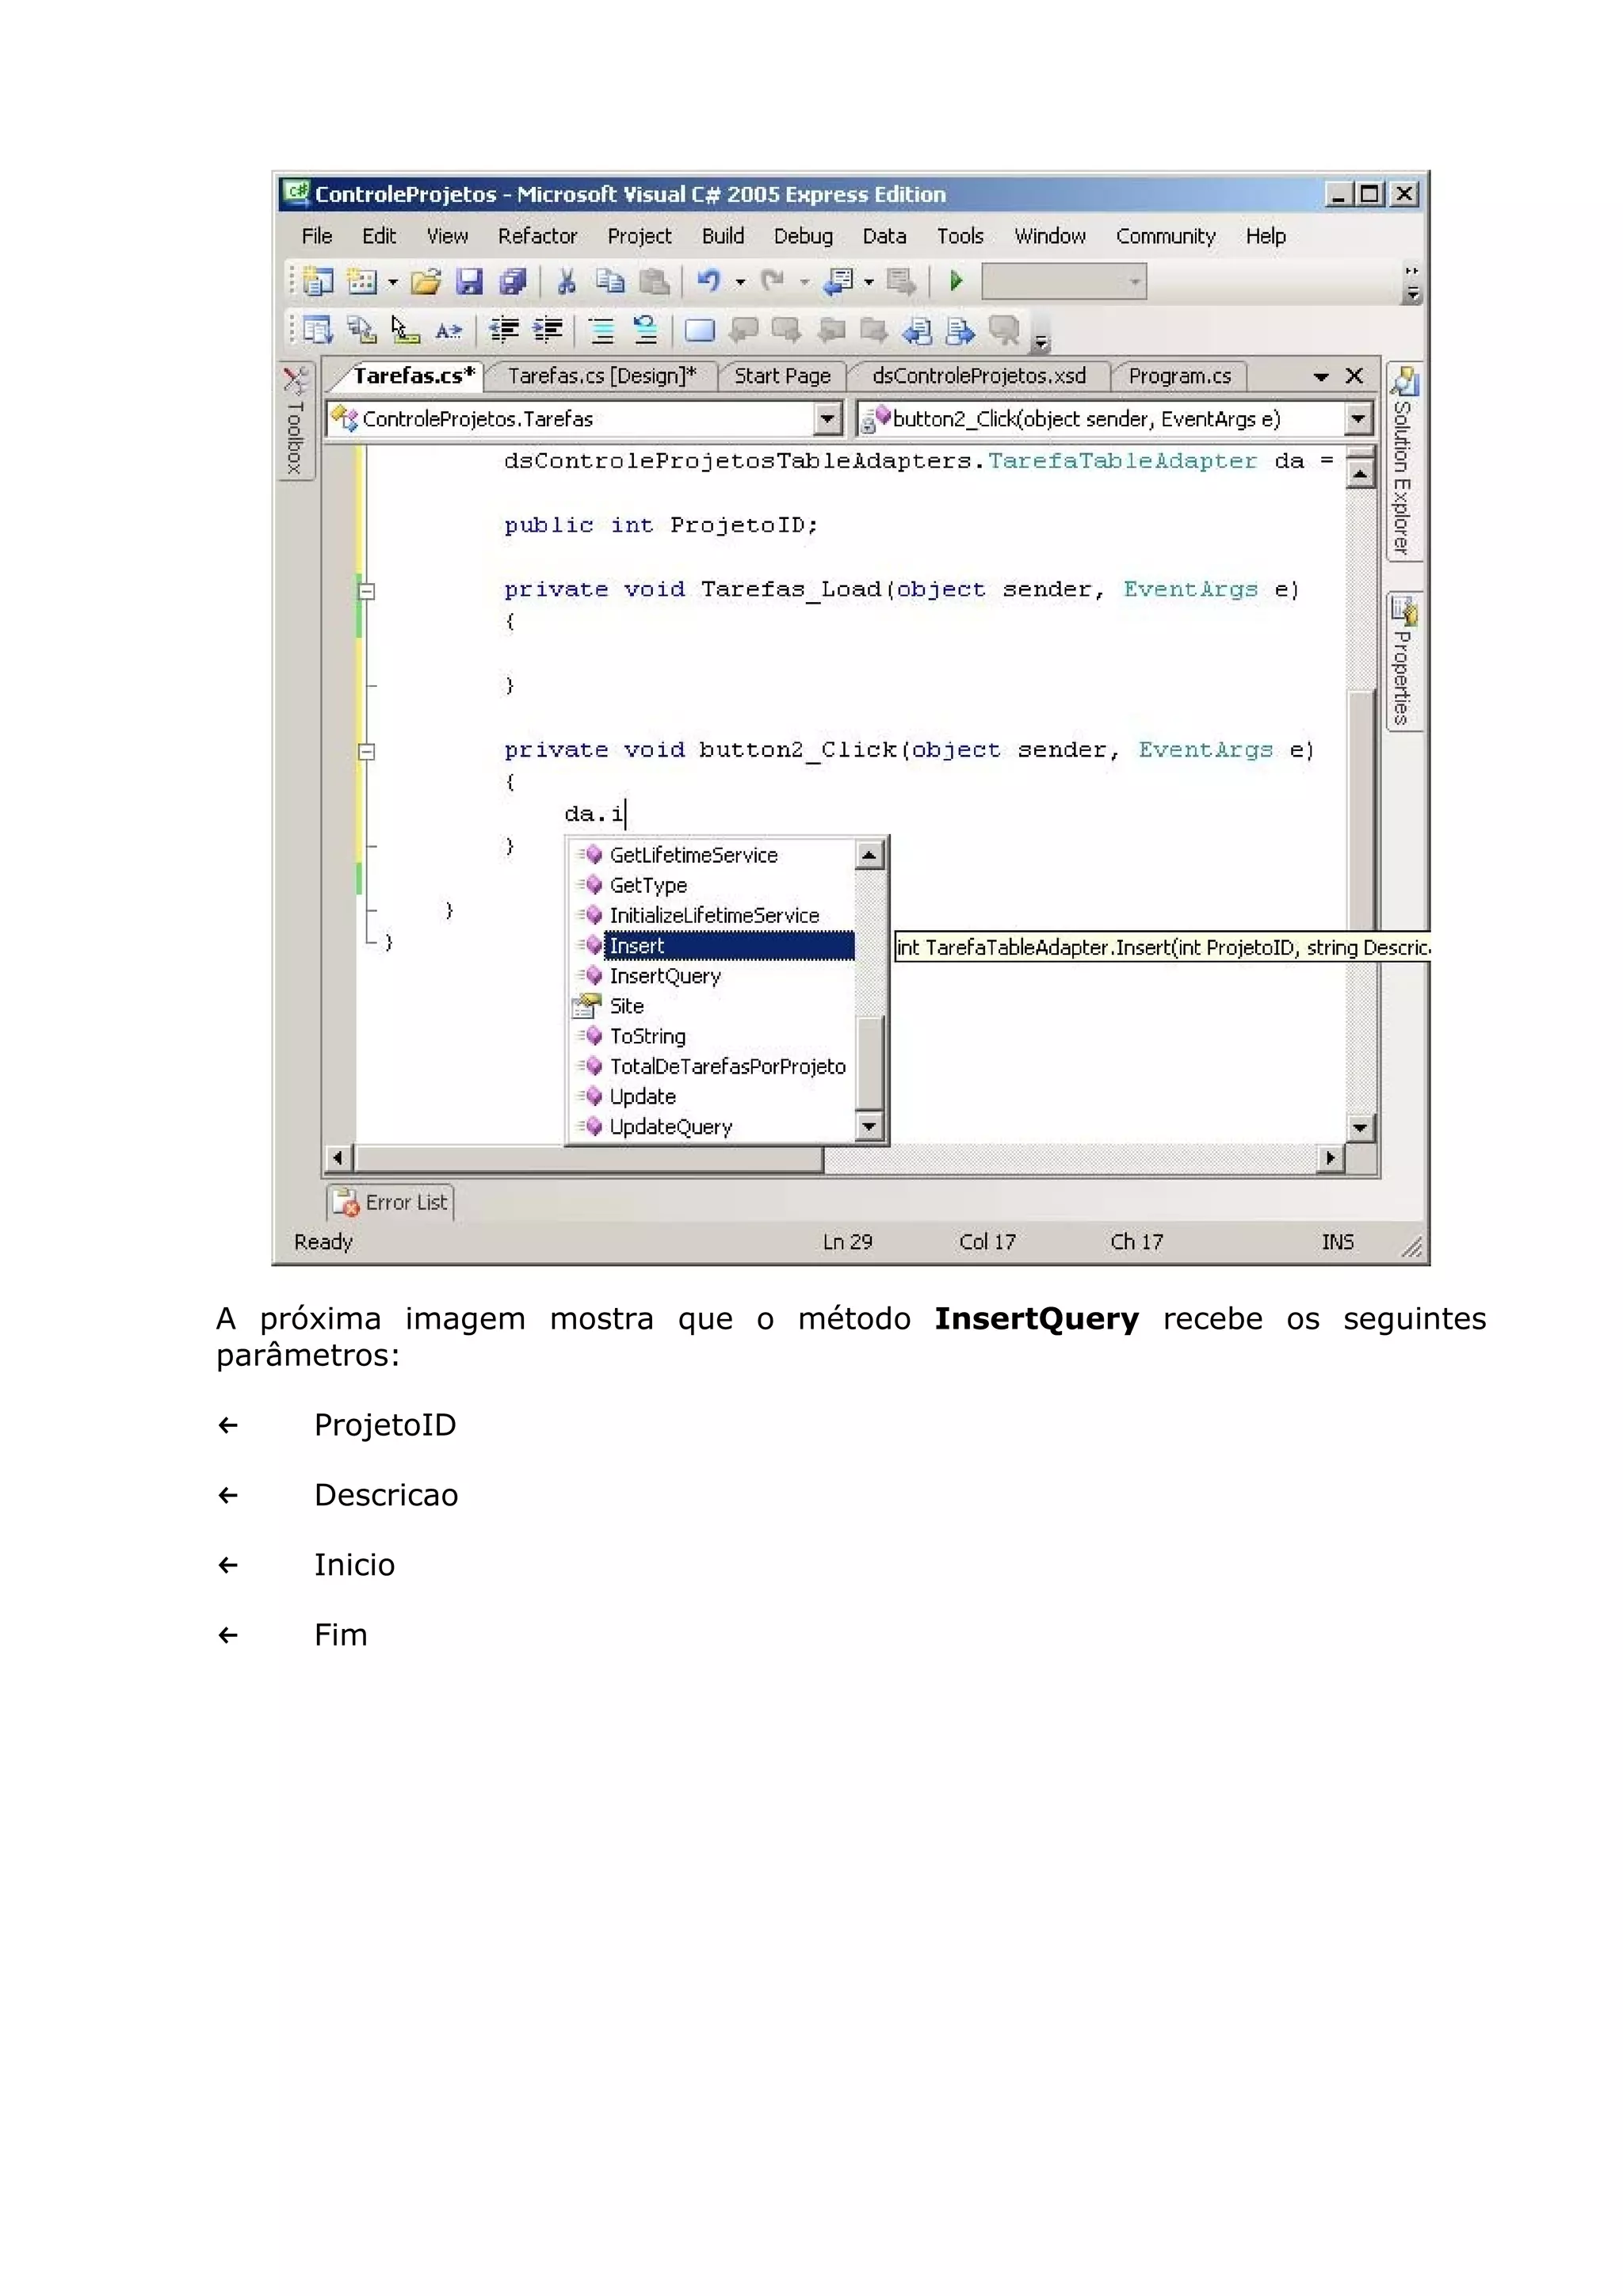Select InsertQuery in the IntelliSense list
This screenshot has height=2296, width=1623.
pos(665,976)
